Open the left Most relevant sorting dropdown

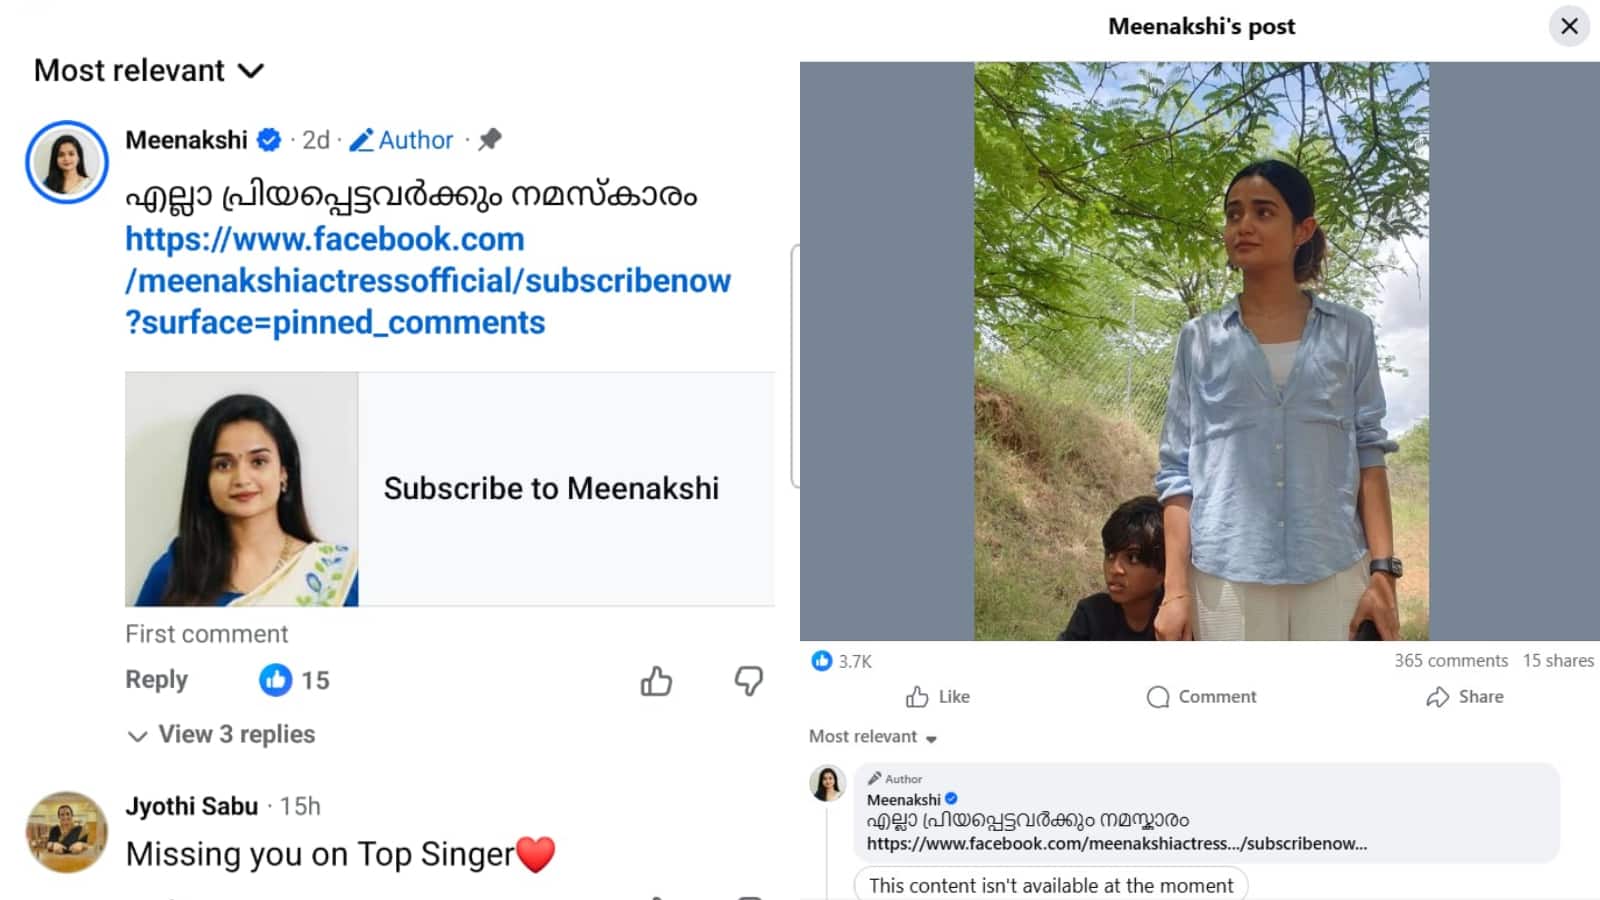[149, 71]
